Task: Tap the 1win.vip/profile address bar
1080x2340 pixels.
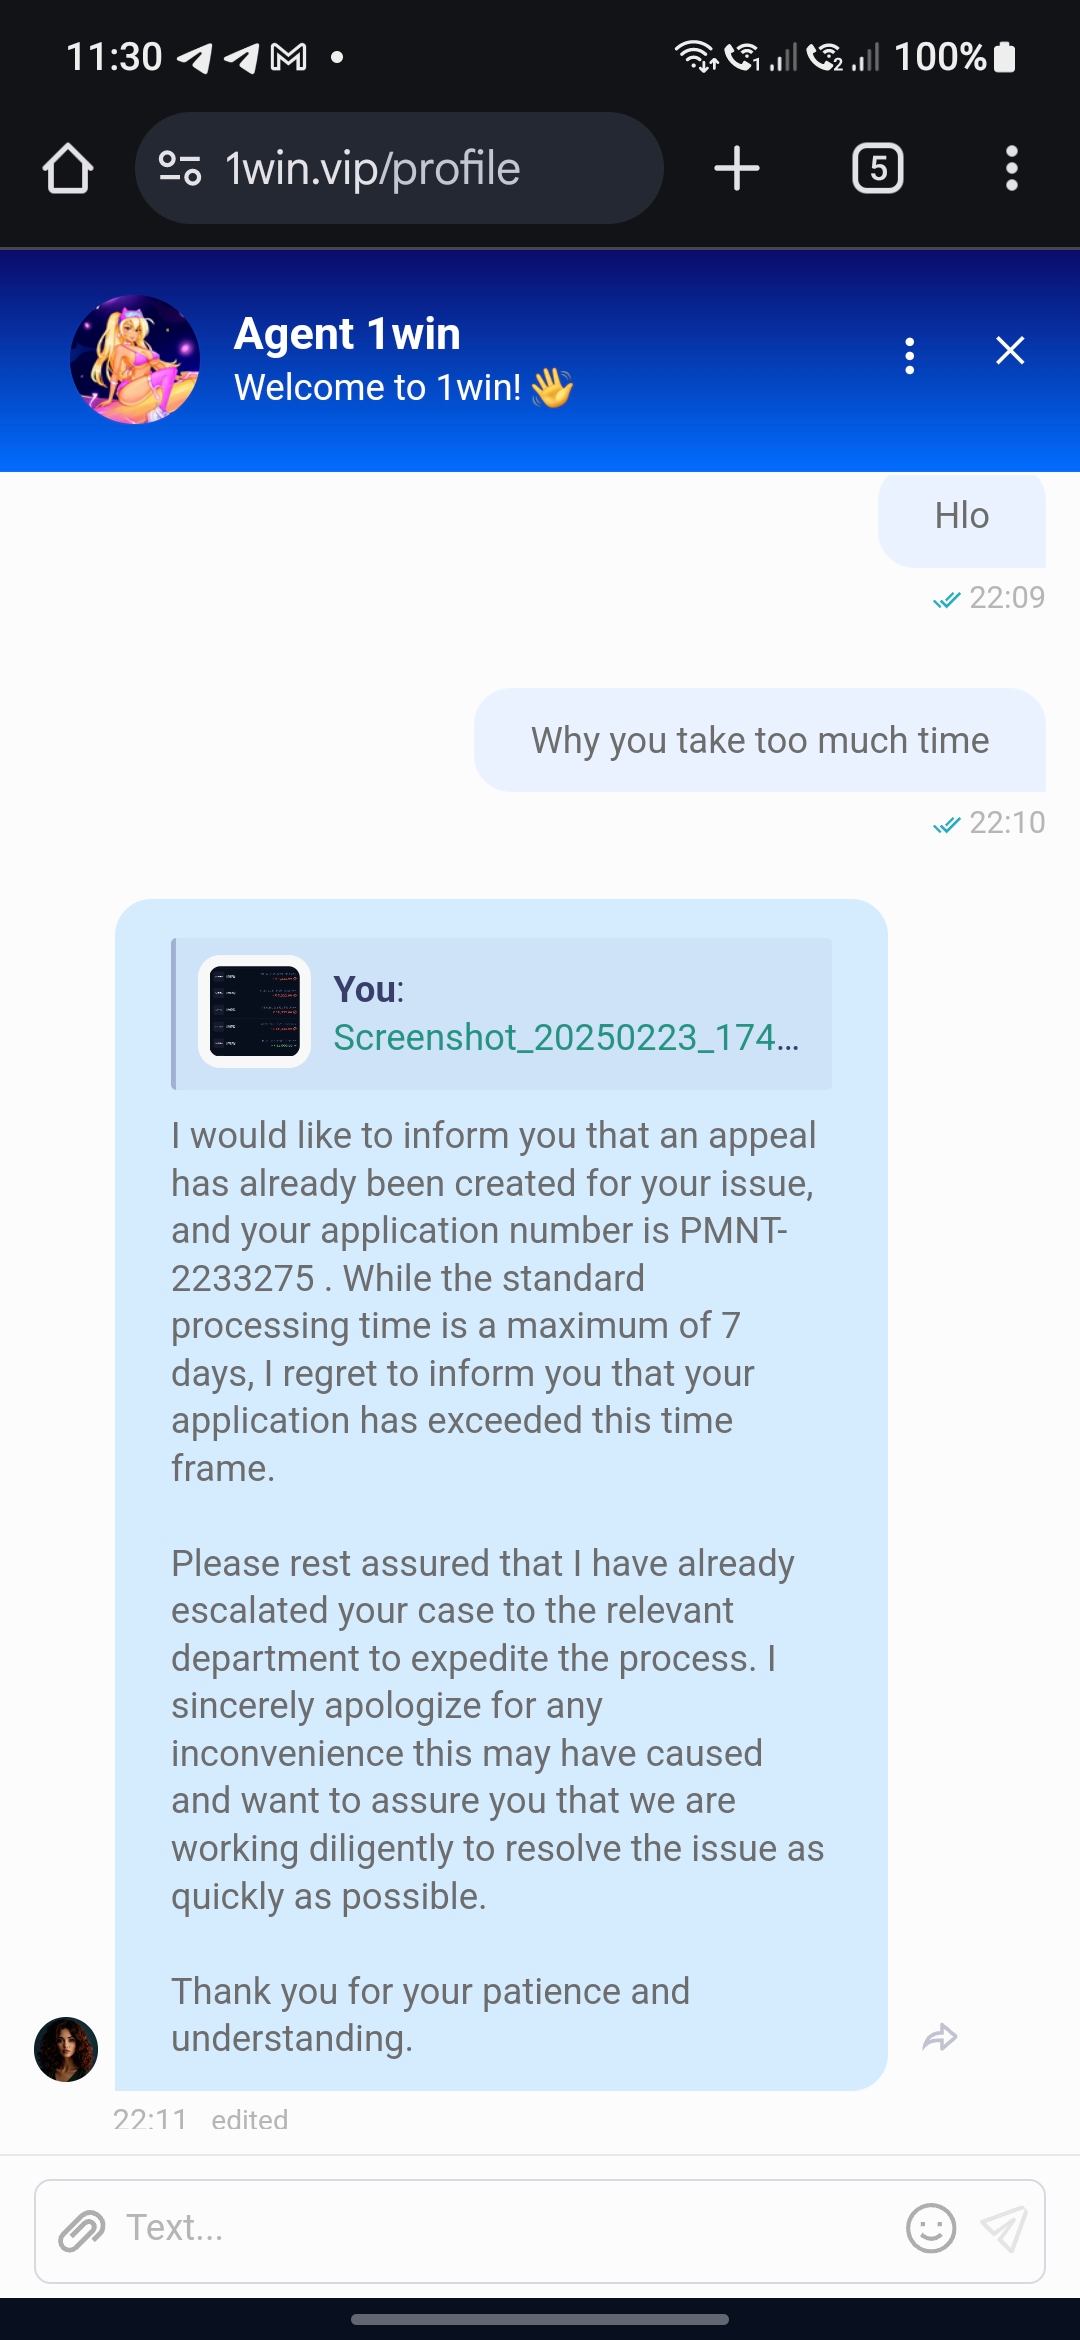Action: click(400, 168)
